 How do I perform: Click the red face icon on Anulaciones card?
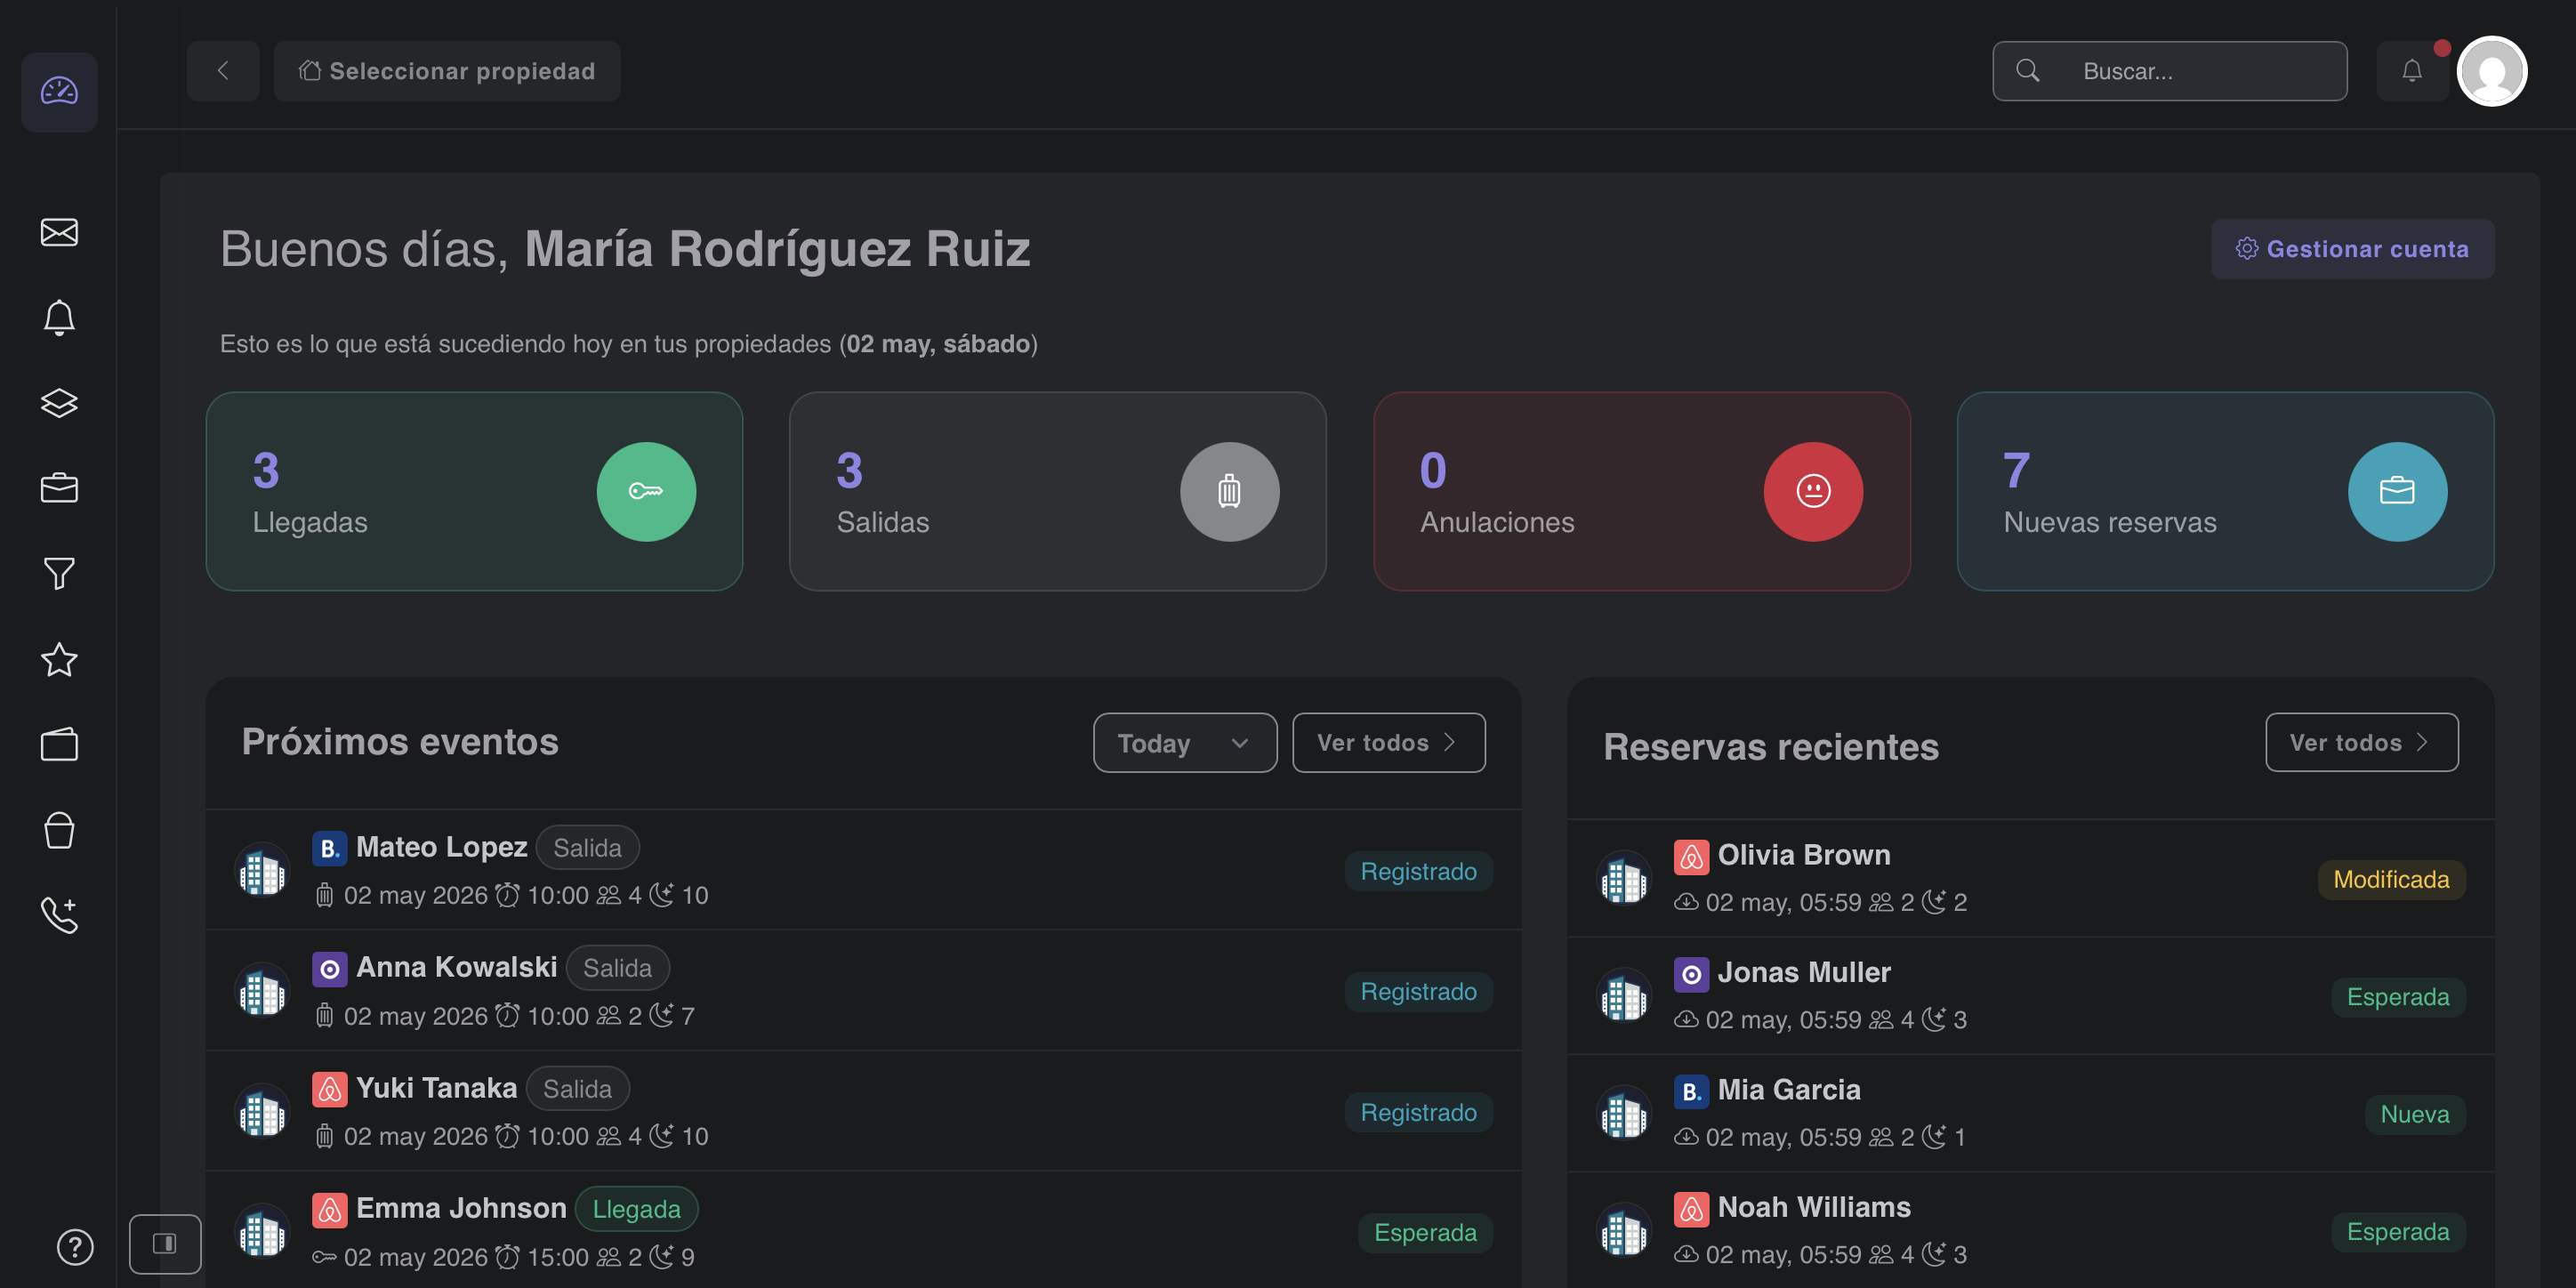1813,491
